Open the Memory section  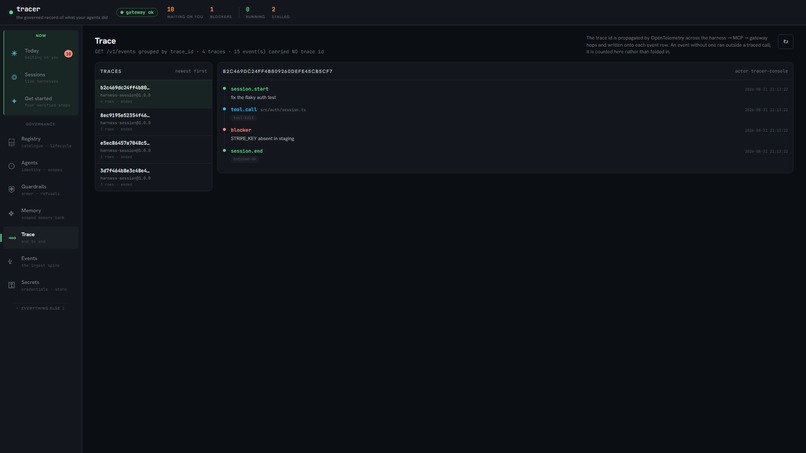pyautogui.click(x=41, y=213)
